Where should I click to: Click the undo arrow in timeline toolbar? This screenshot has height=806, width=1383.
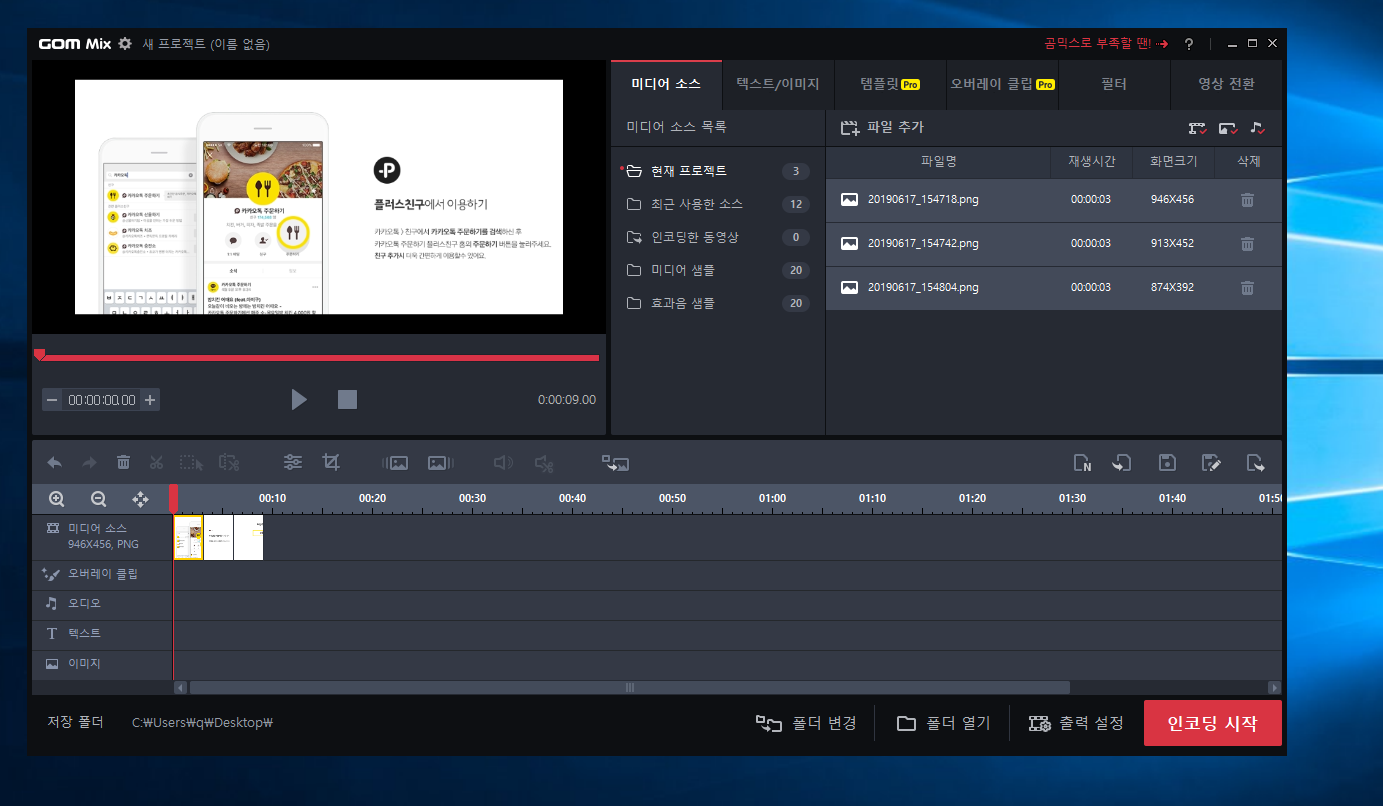point(55,463)
